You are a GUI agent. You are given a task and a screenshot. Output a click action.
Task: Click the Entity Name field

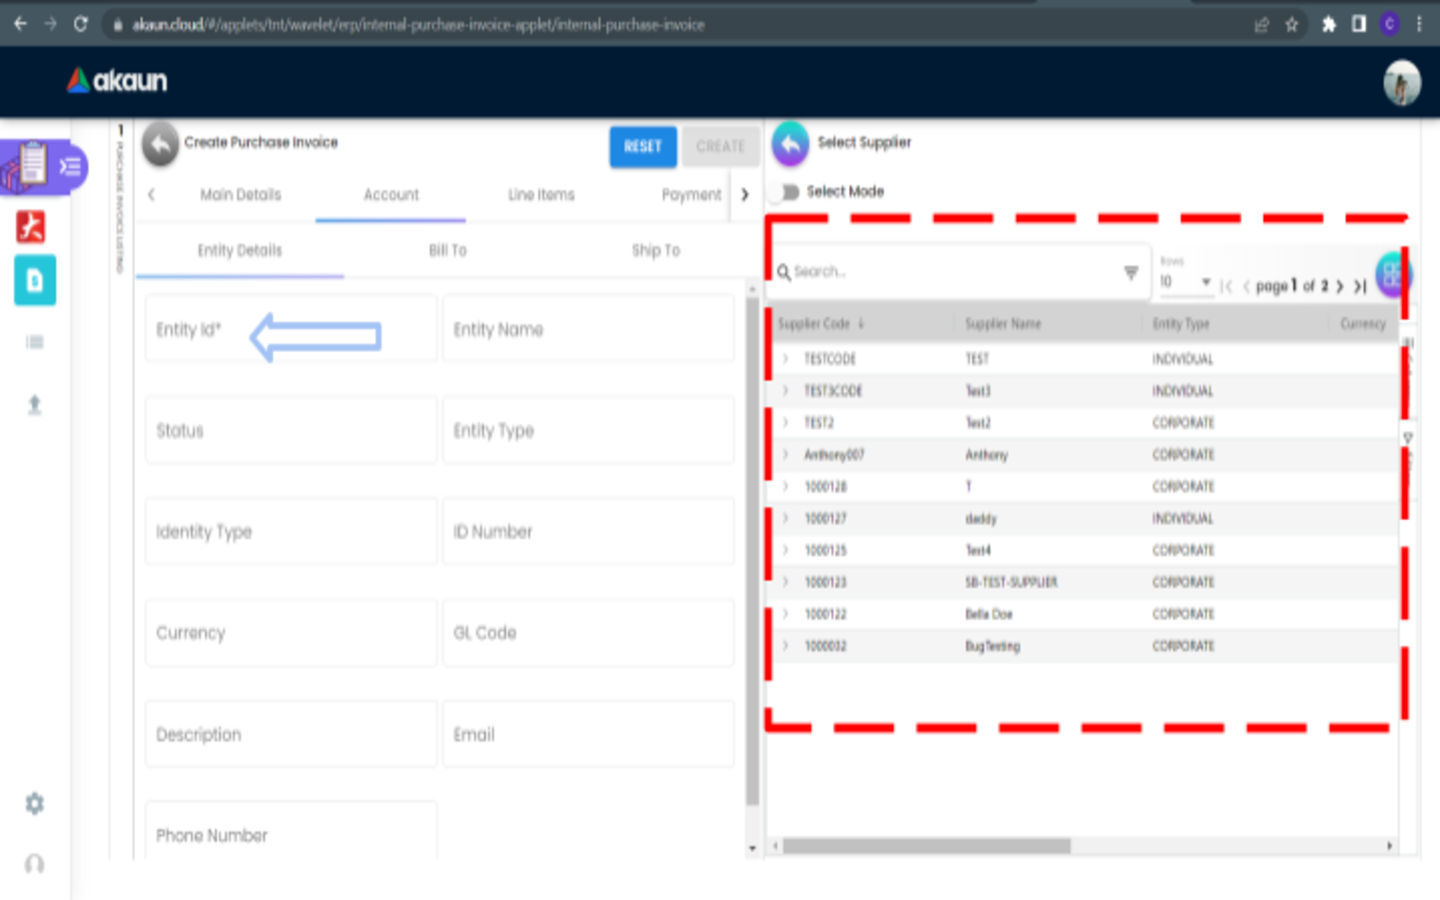click(588, 328)
